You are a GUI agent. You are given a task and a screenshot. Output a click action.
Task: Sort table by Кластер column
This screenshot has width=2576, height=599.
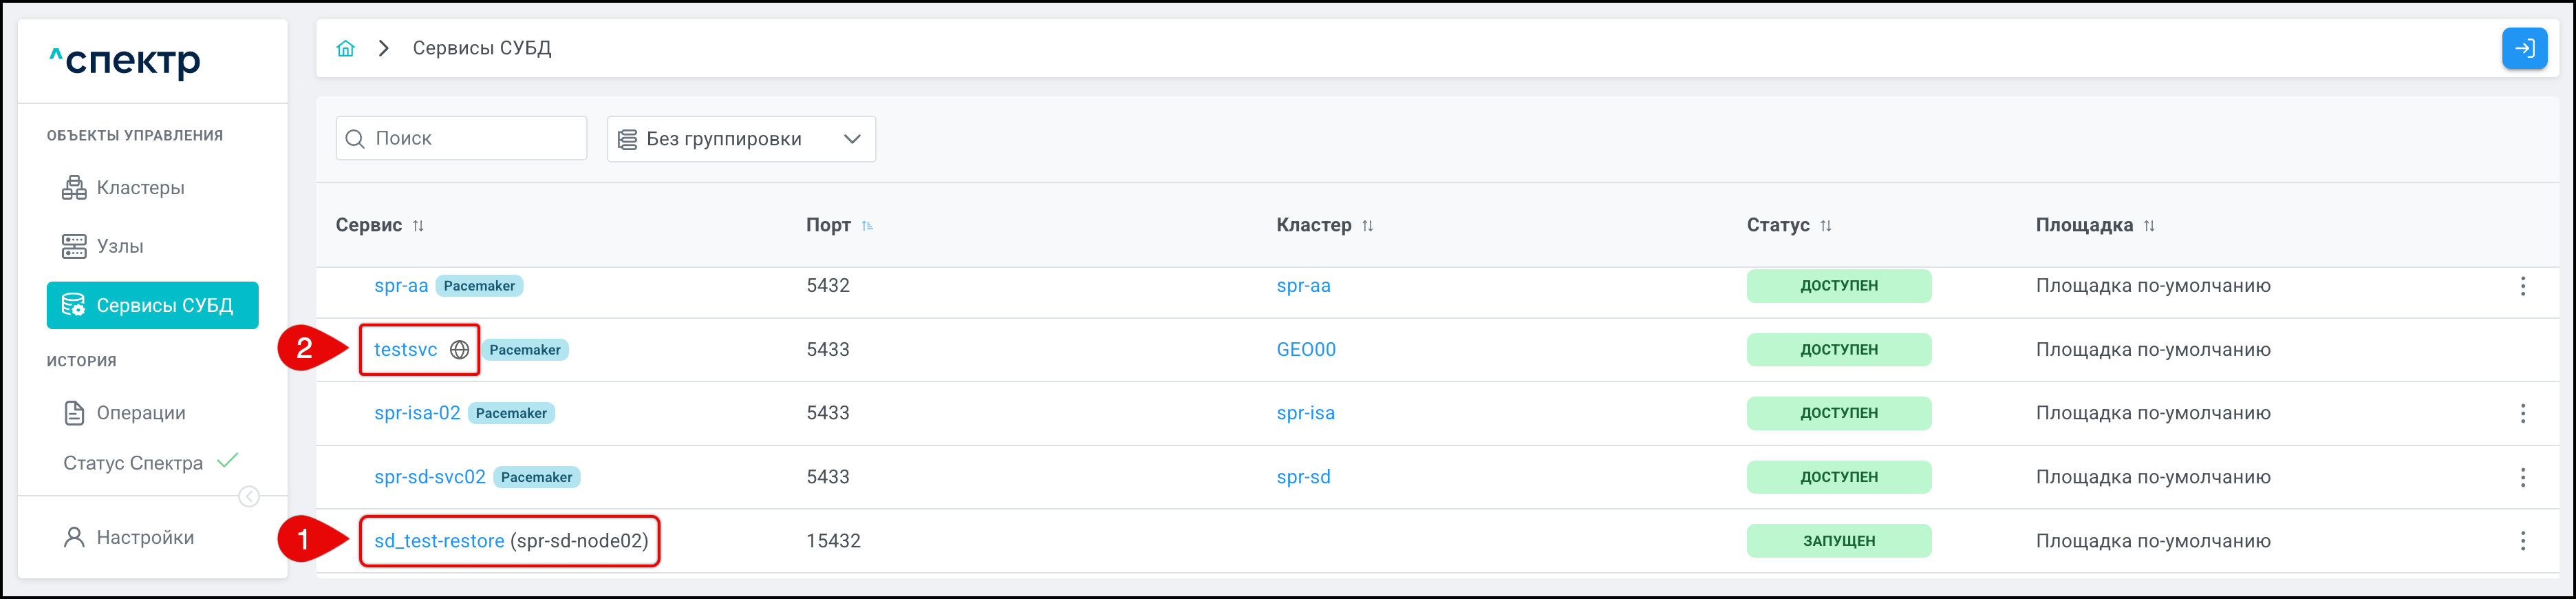click(1367, 226)
